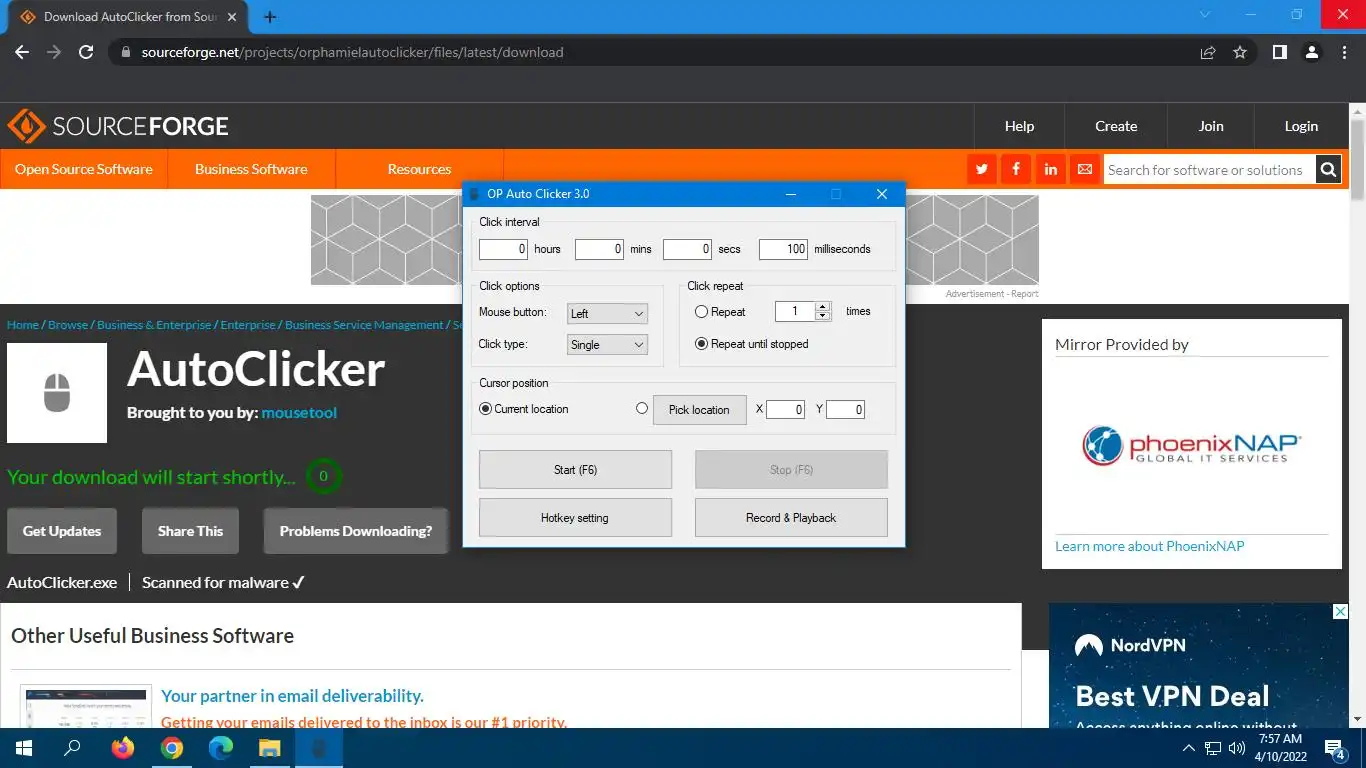Open the Windows Start menu

tap(24, 747)
